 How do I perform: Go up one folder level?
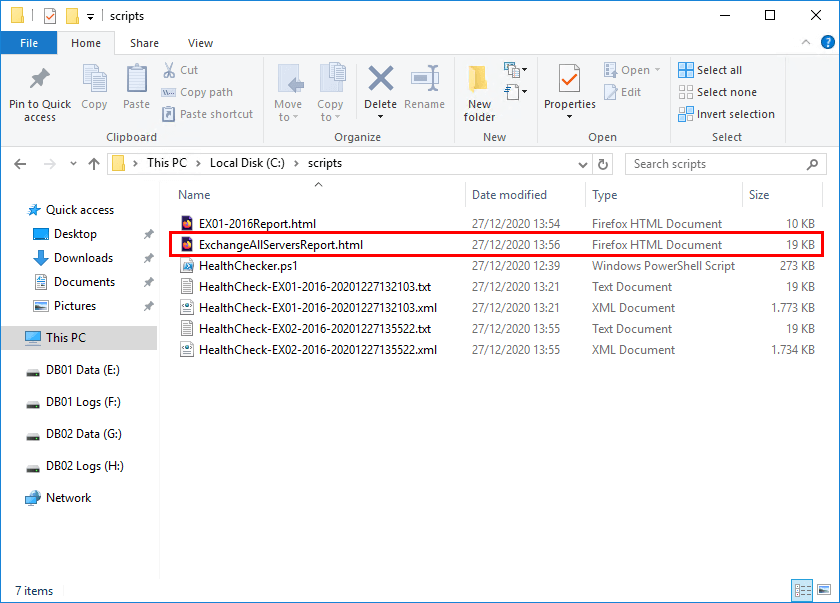click(94, 164)
